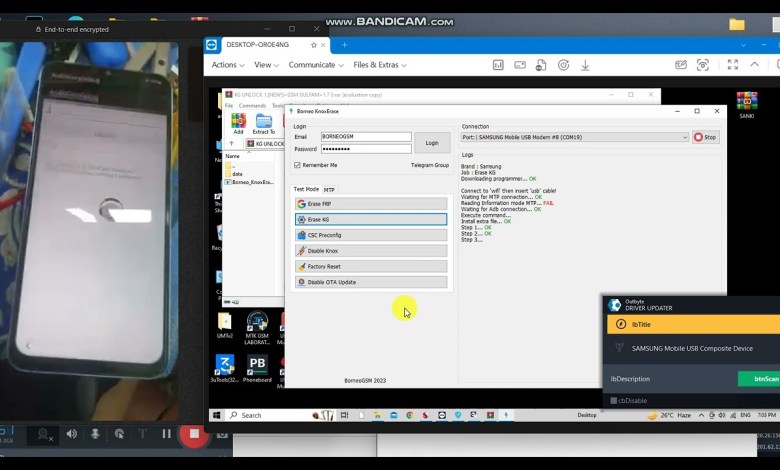Expand TeamViewer Actions menu
Image resolution: width=780 pixels, height=470 pixels.
pos(228,65)
